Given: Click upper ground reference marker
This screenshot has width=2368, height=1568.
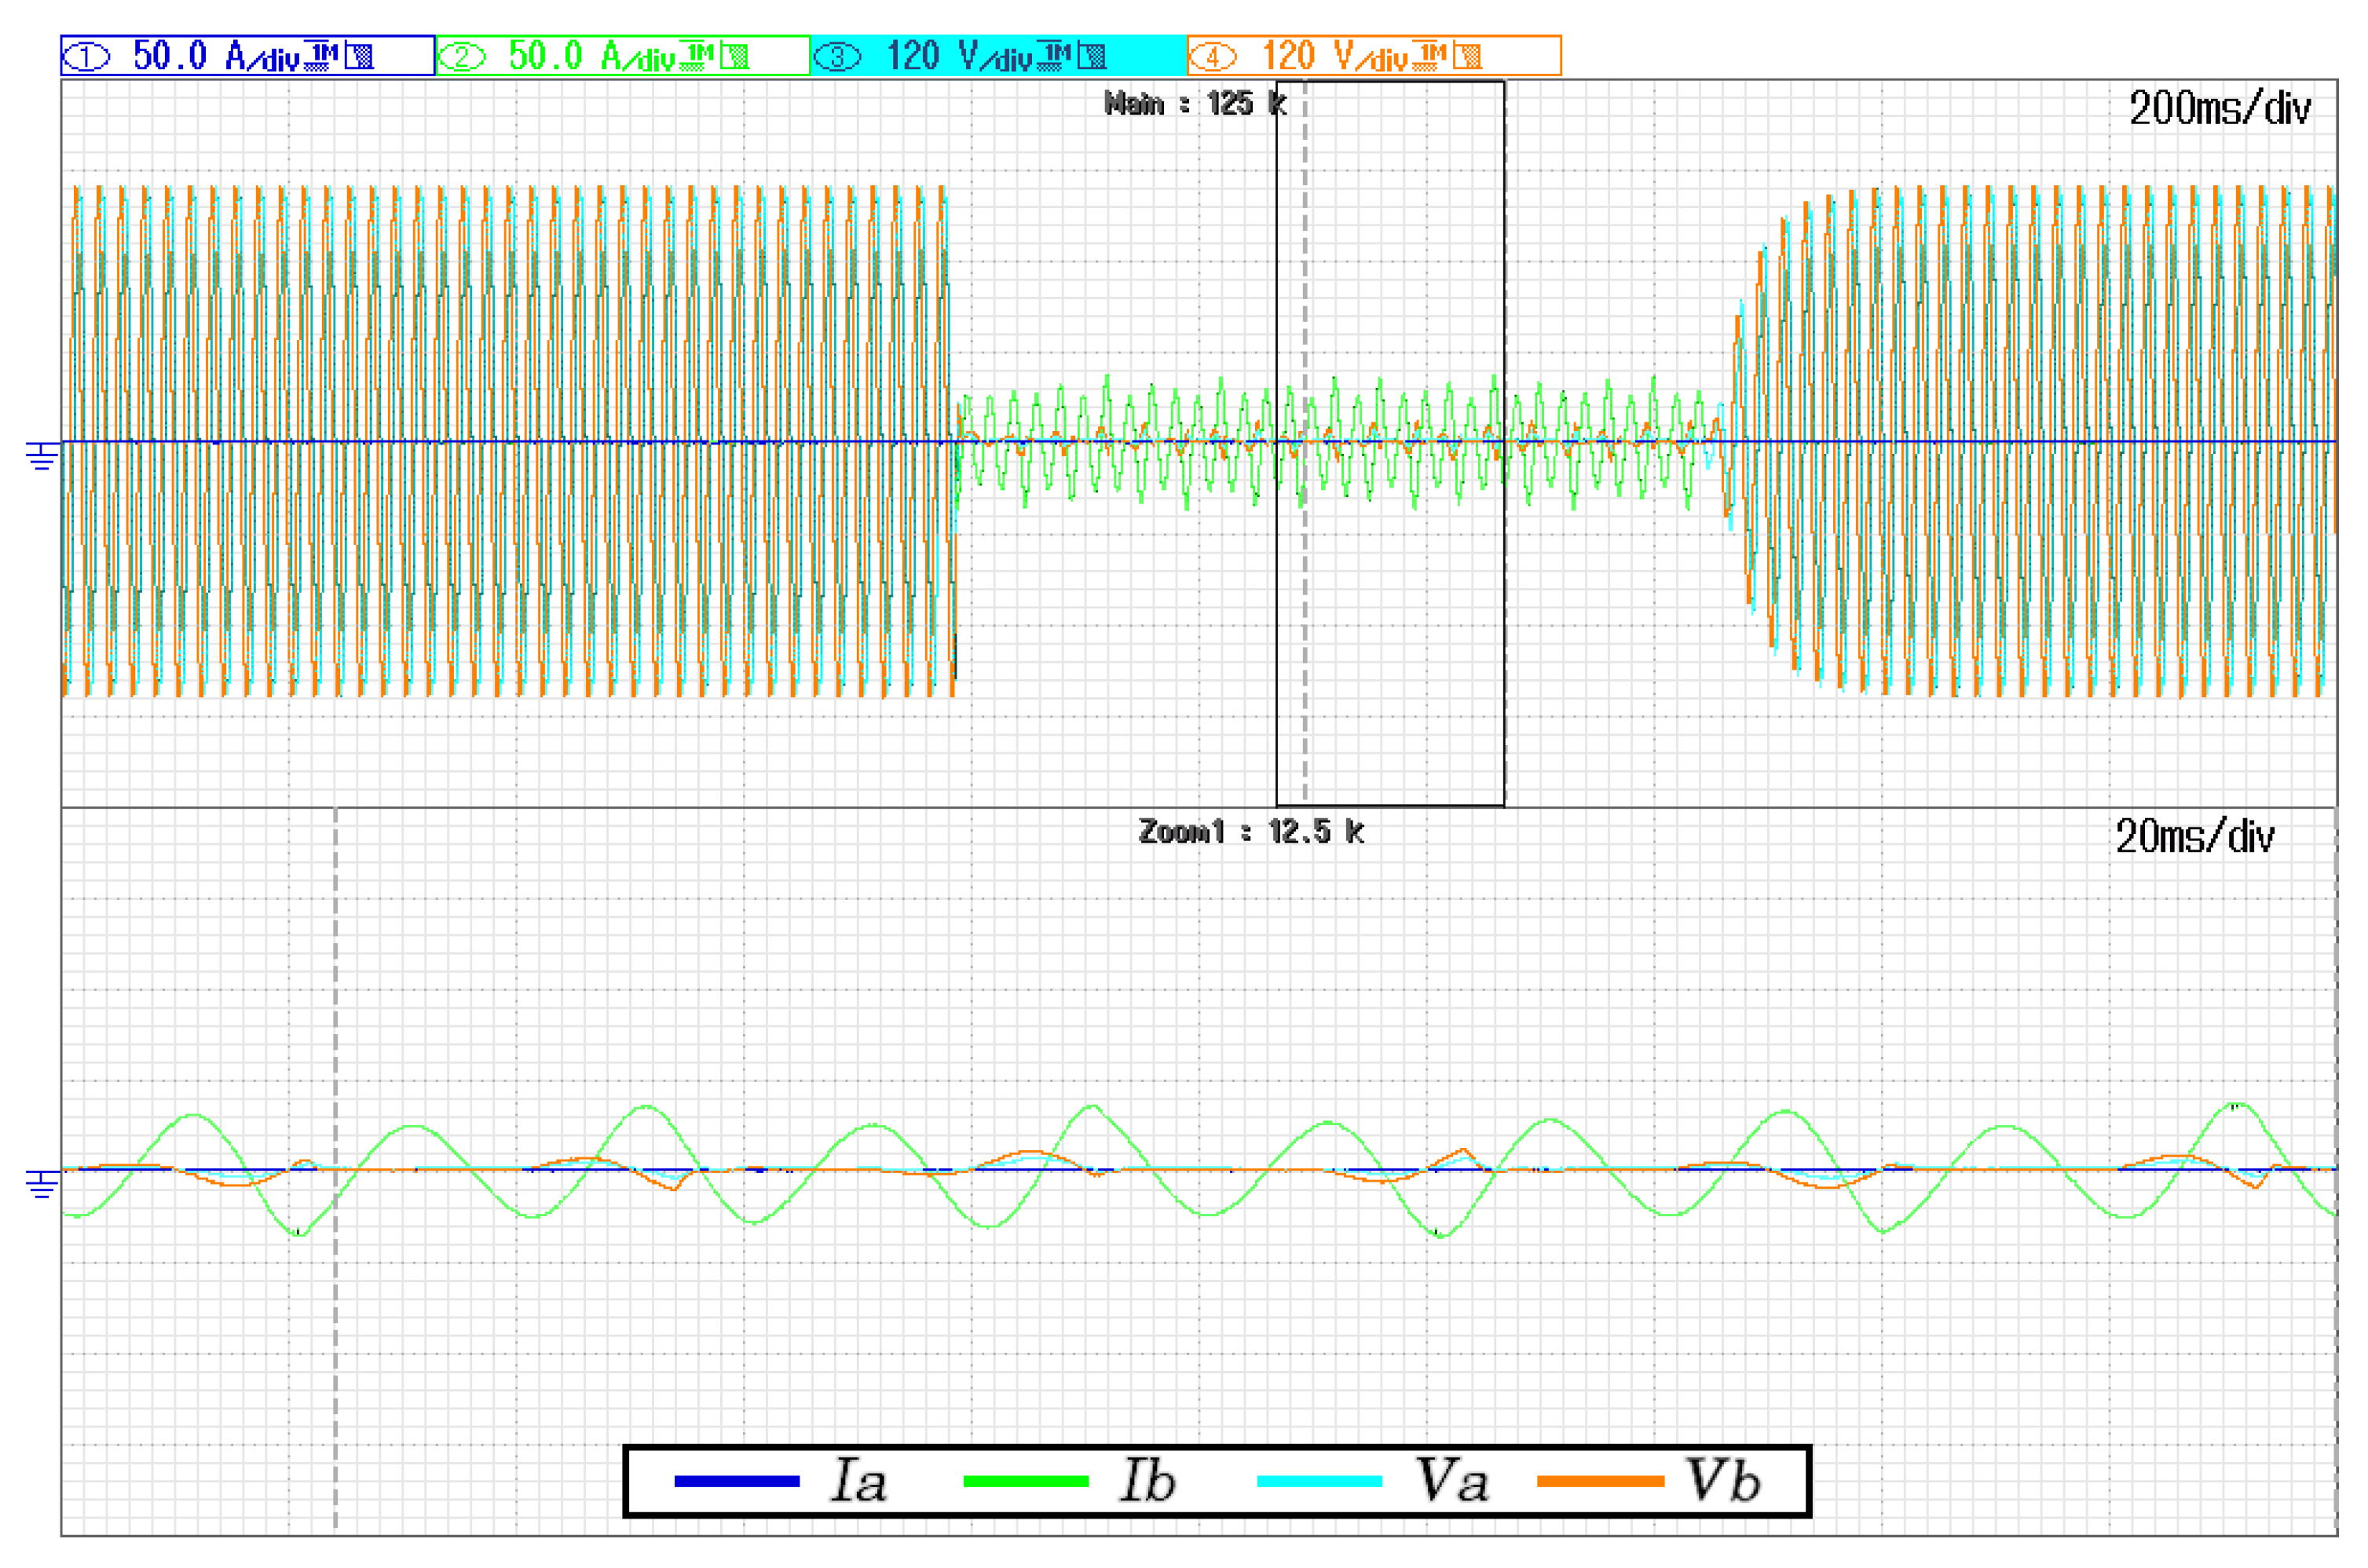Looking at the screenshot, I should (x=42, y=457).
